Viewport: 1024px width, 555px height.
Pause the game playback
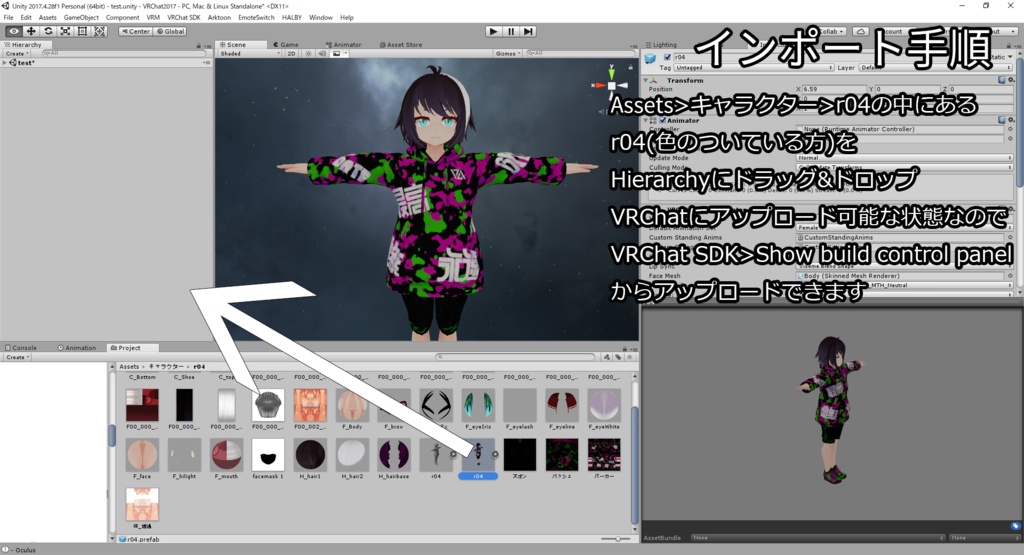click(x=511, y=31)
